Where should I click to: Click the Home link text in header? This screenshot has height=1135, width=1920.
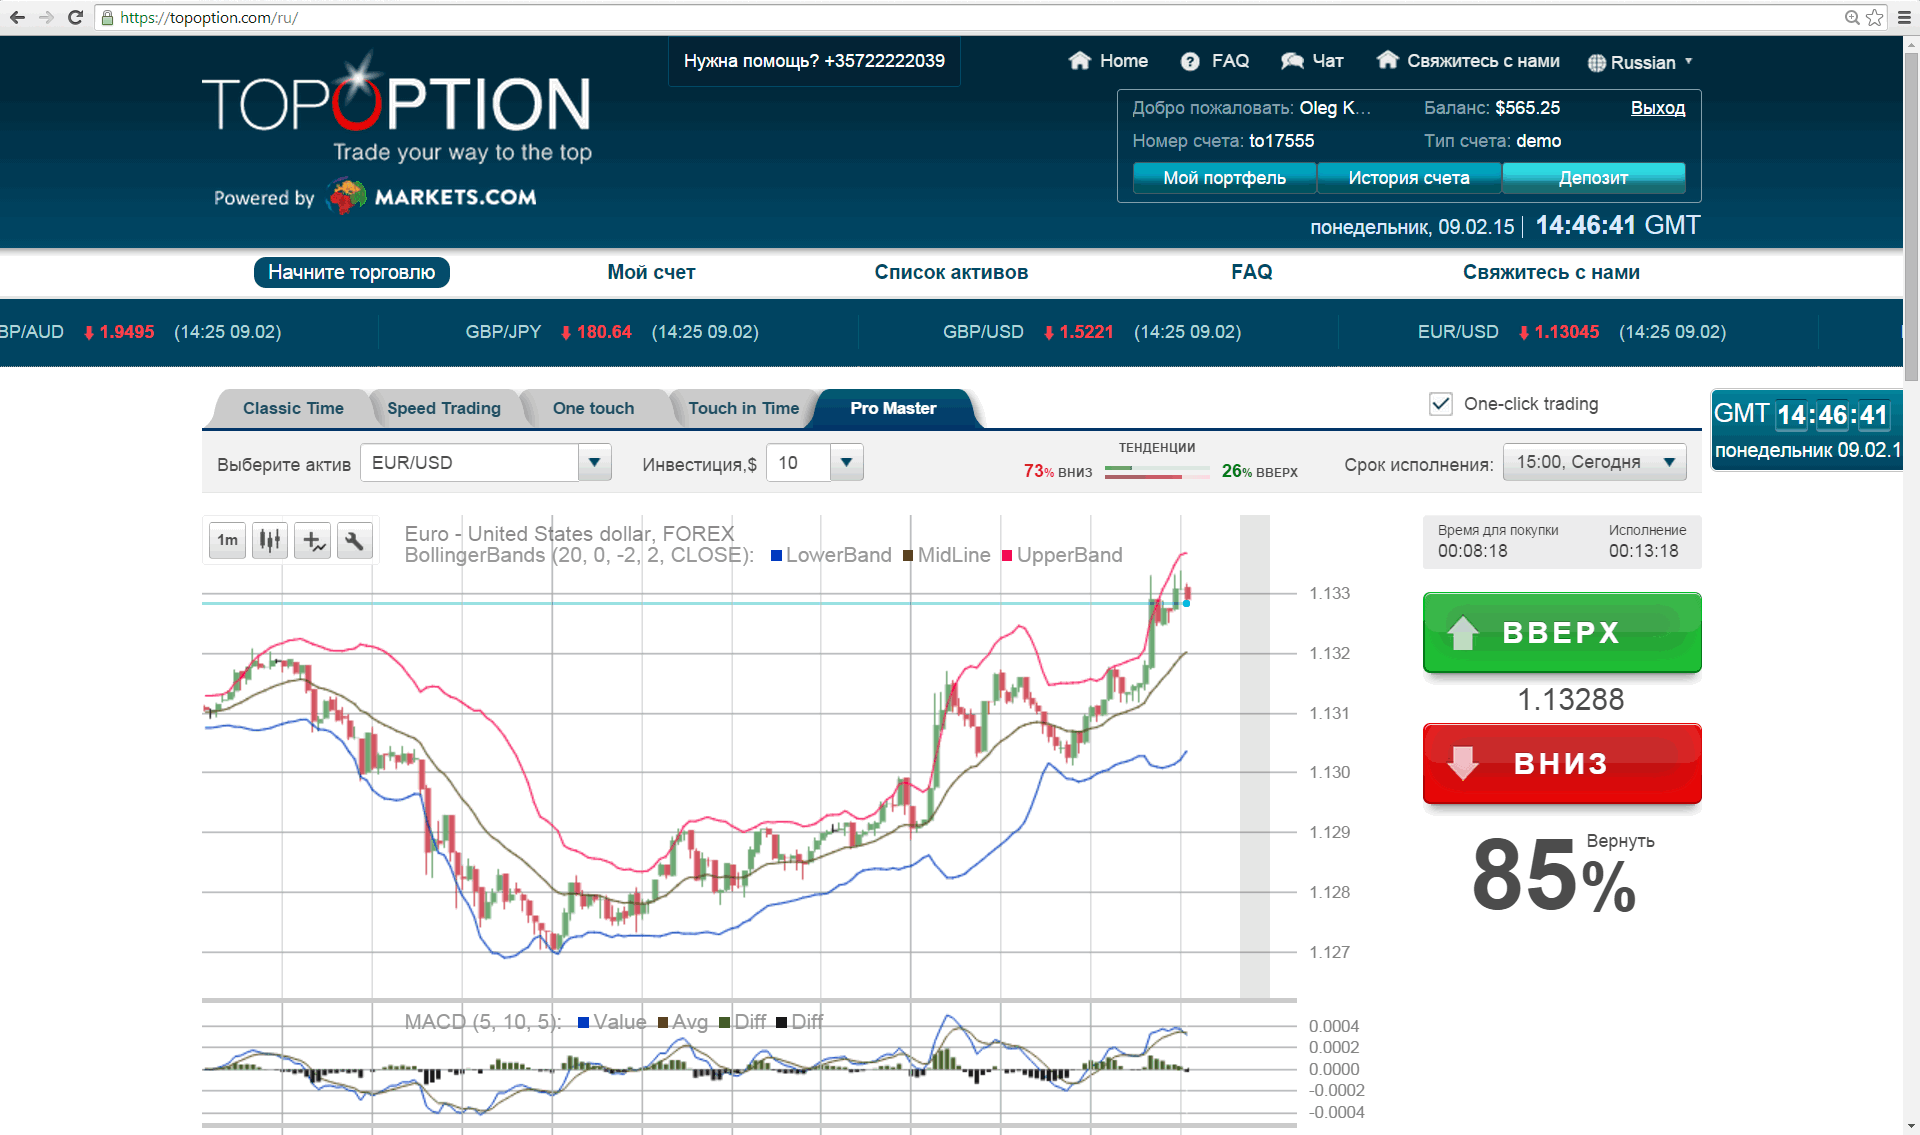coord(1124,61)
